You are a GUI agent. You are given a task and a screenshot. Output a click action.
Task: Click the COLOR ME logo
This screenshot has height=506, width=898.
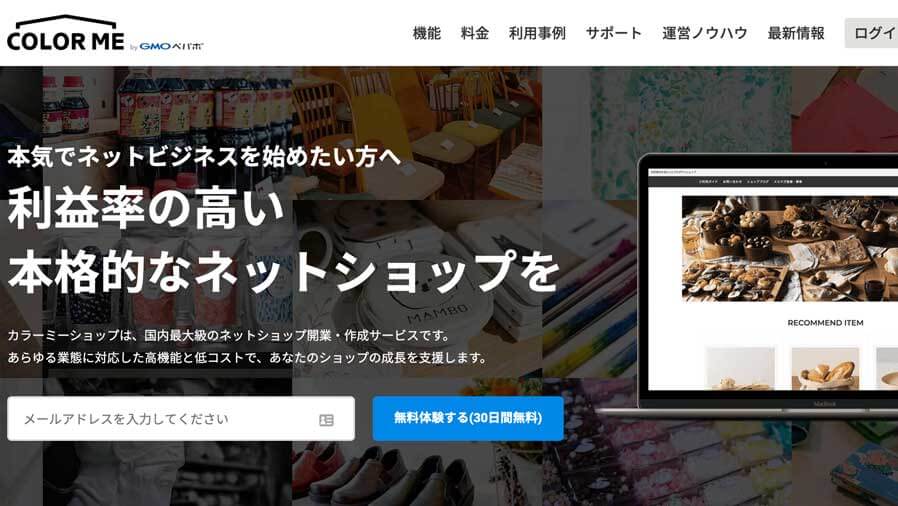(65, 33)
